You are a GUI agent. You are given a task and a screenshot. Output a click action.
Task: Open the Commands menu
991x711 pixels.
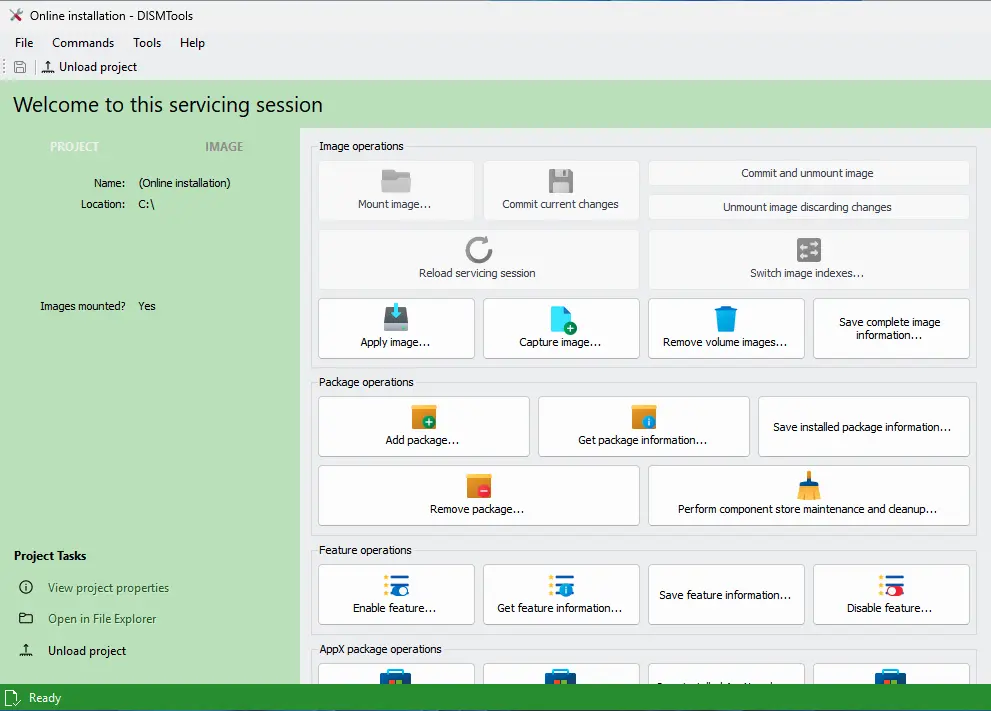(x=83, y=43)
